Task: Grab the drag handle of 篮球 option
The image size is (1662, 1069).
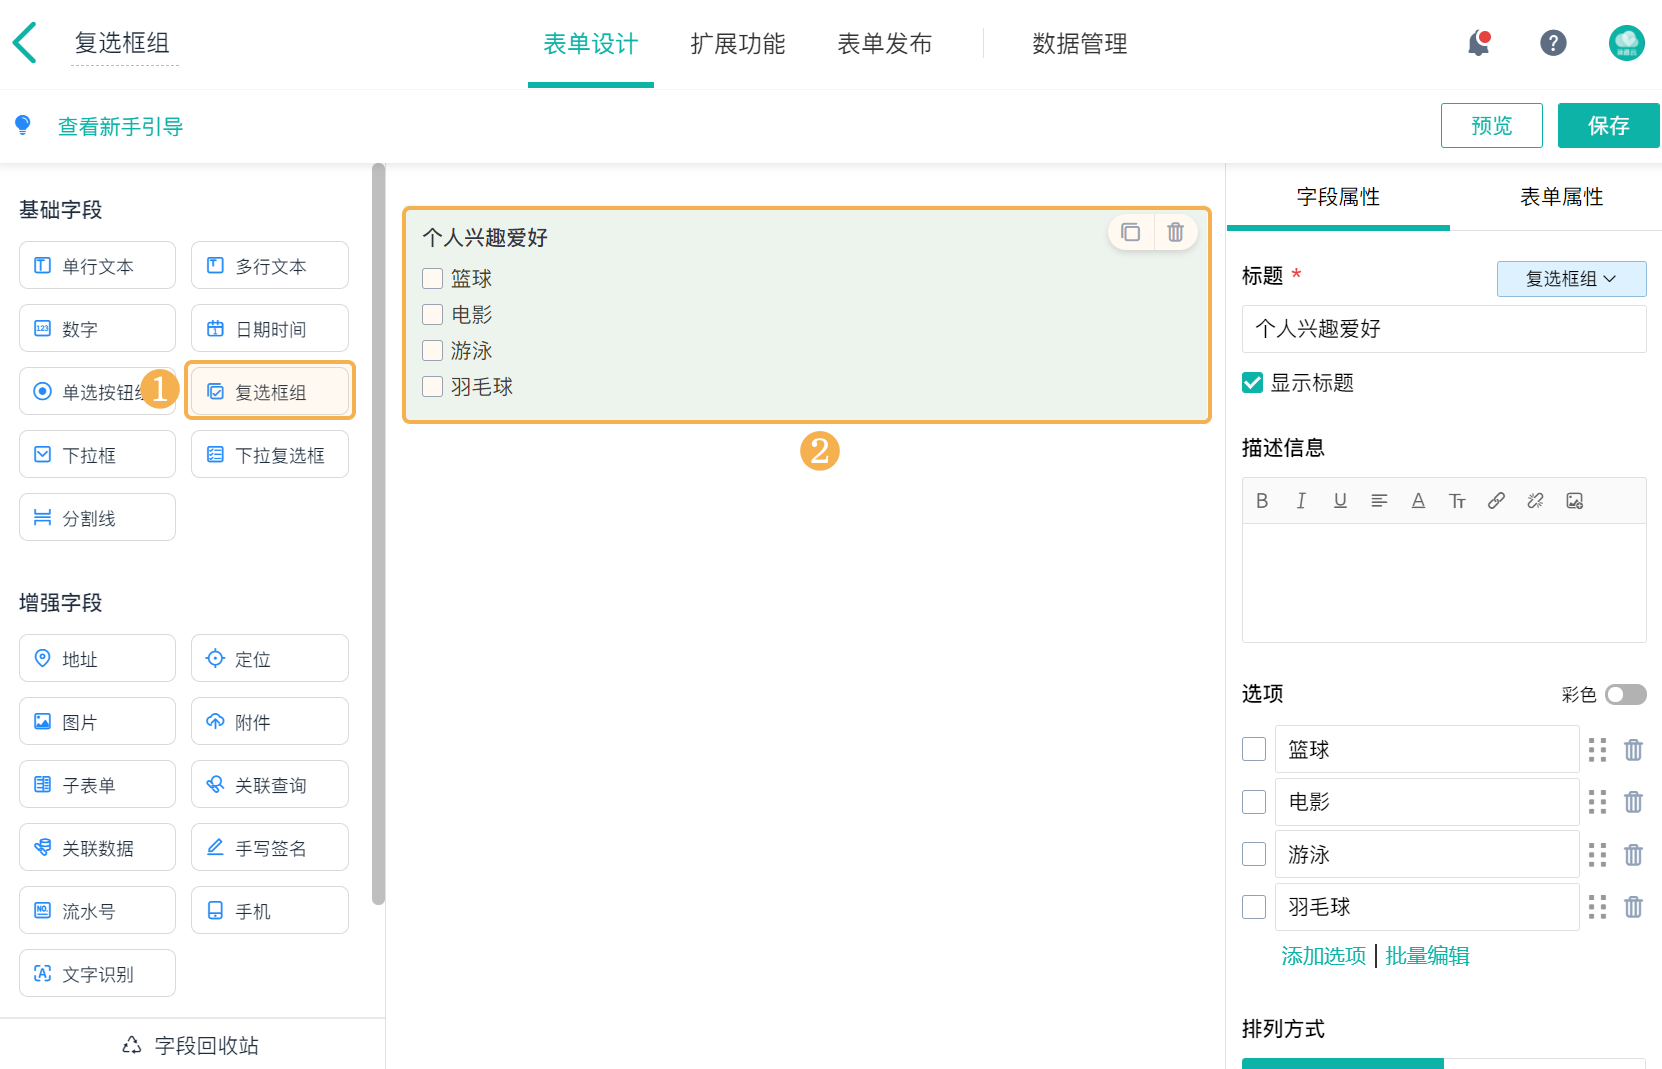Action: (1597, 750)
